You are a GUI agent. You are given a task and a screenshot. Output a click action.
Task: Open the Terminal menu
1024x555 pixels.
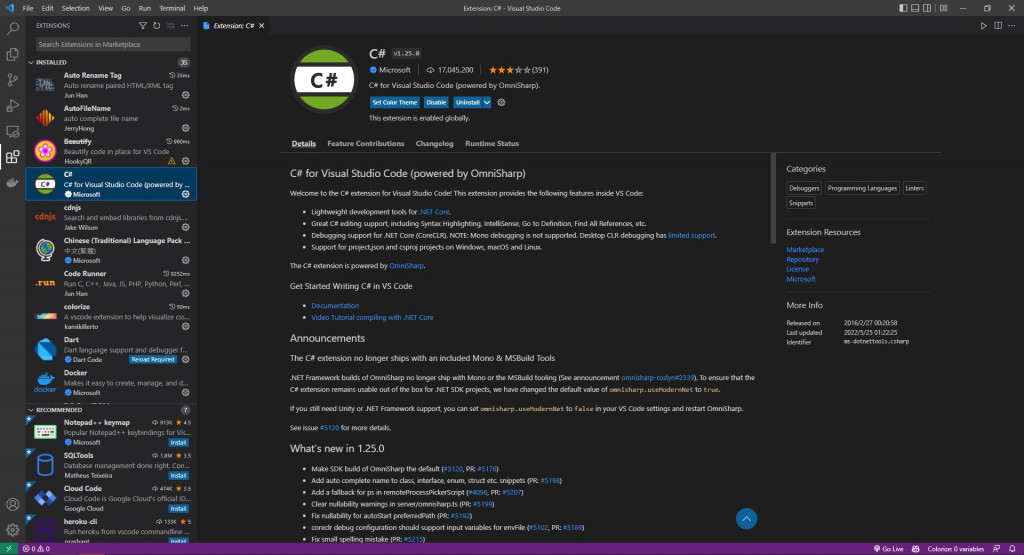(172, 8)
